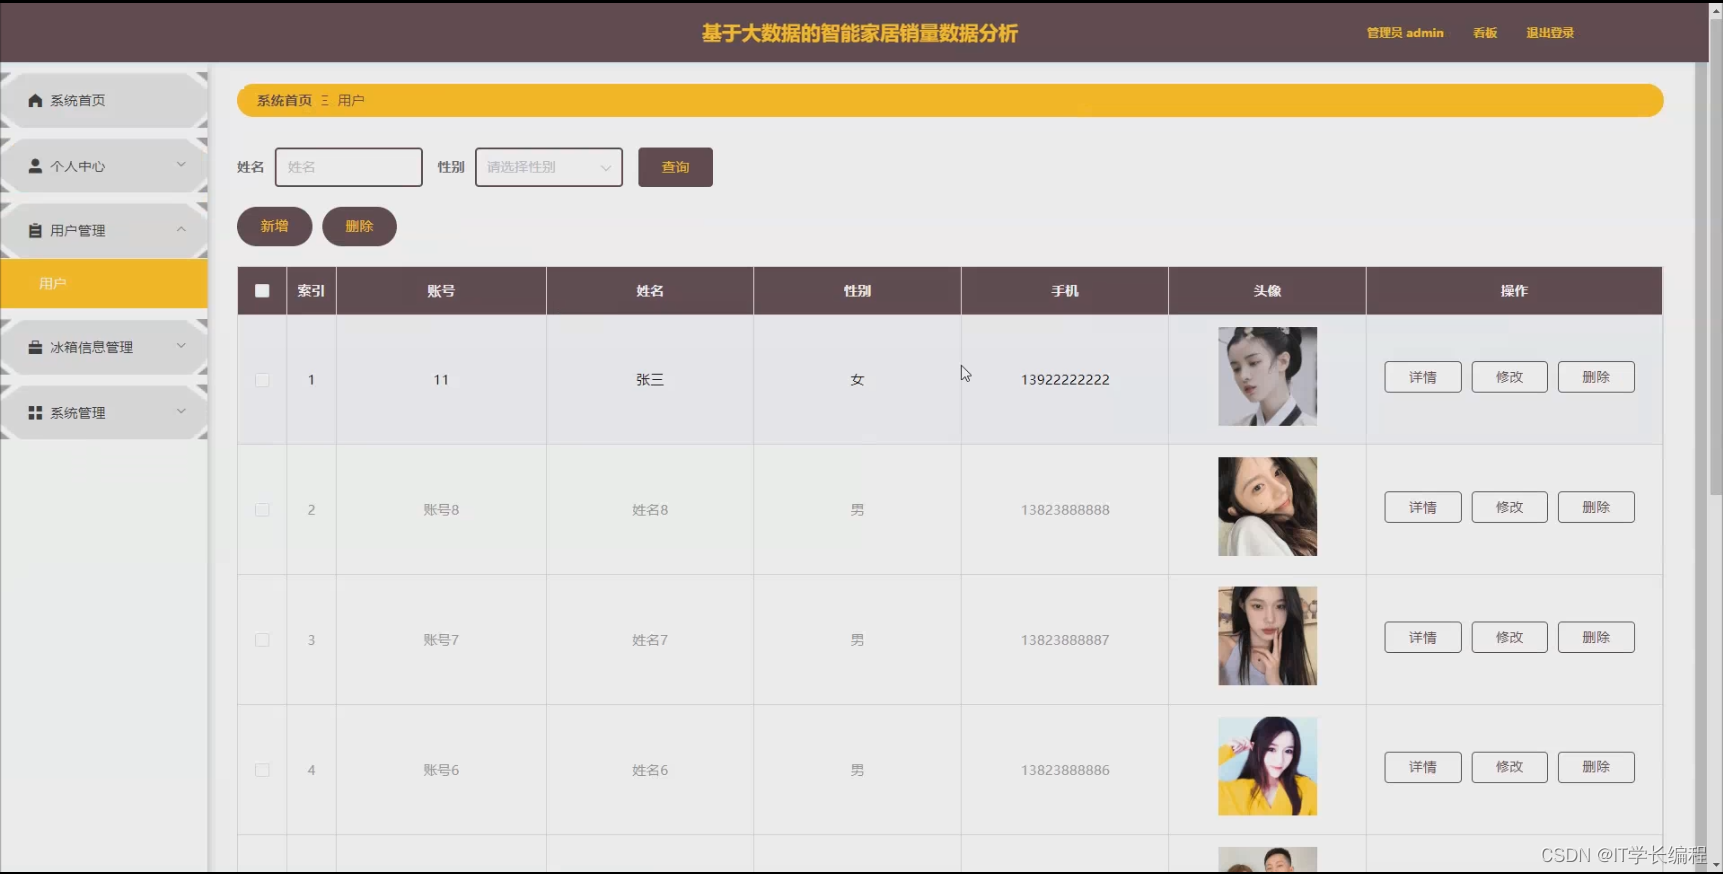Click 详情 for user 姓名8
The width and height of the screenshot is (1723, 874).
point(1423,507)
